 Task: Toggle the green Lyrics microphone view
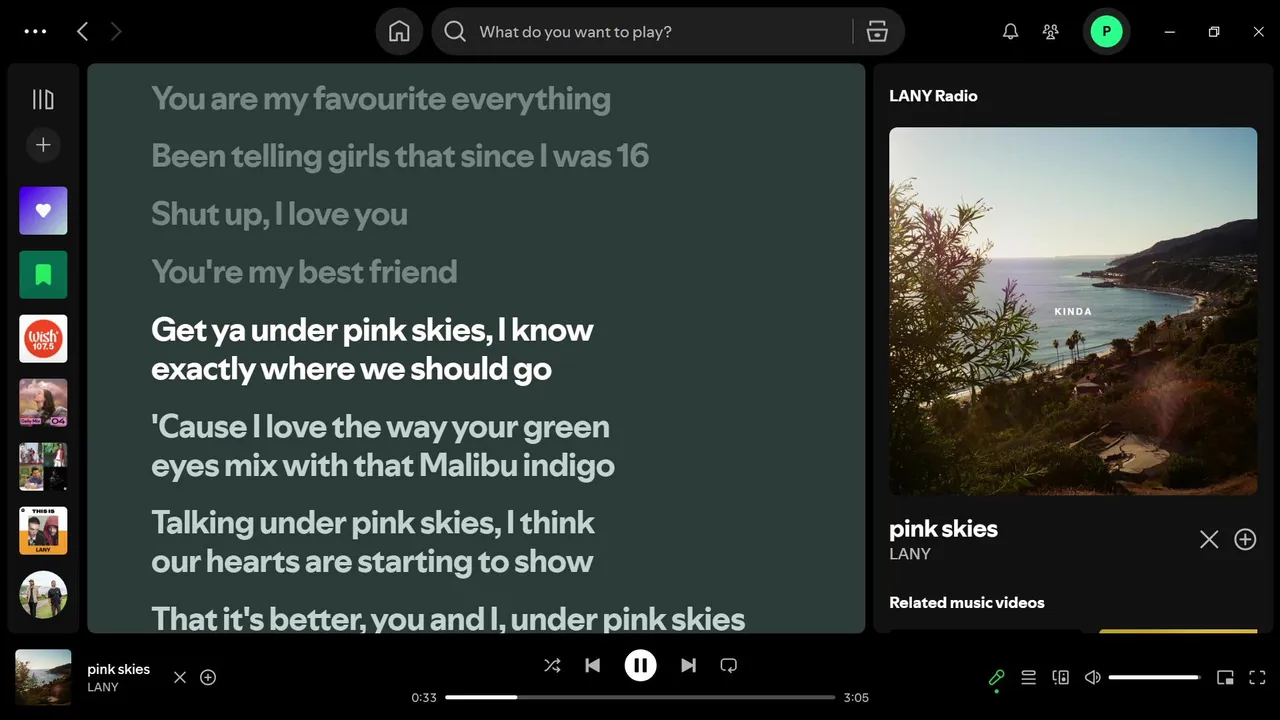[996, 678]
